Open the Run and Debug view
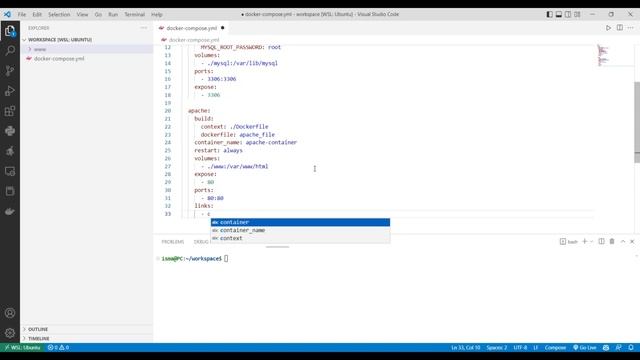The width and height of the screenshot is (640, 360). (x=10, y=91)
